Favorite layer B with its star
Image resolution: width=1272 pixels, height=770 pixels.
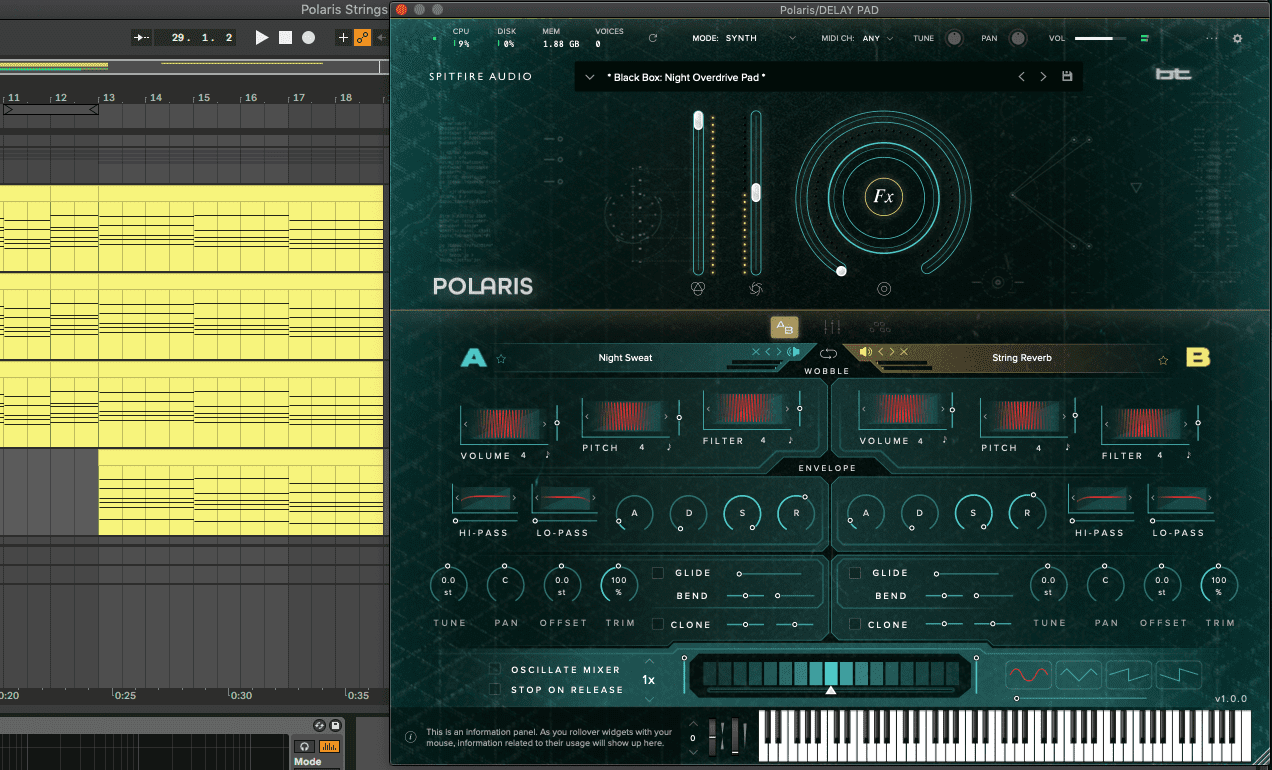coord(1163,359)
